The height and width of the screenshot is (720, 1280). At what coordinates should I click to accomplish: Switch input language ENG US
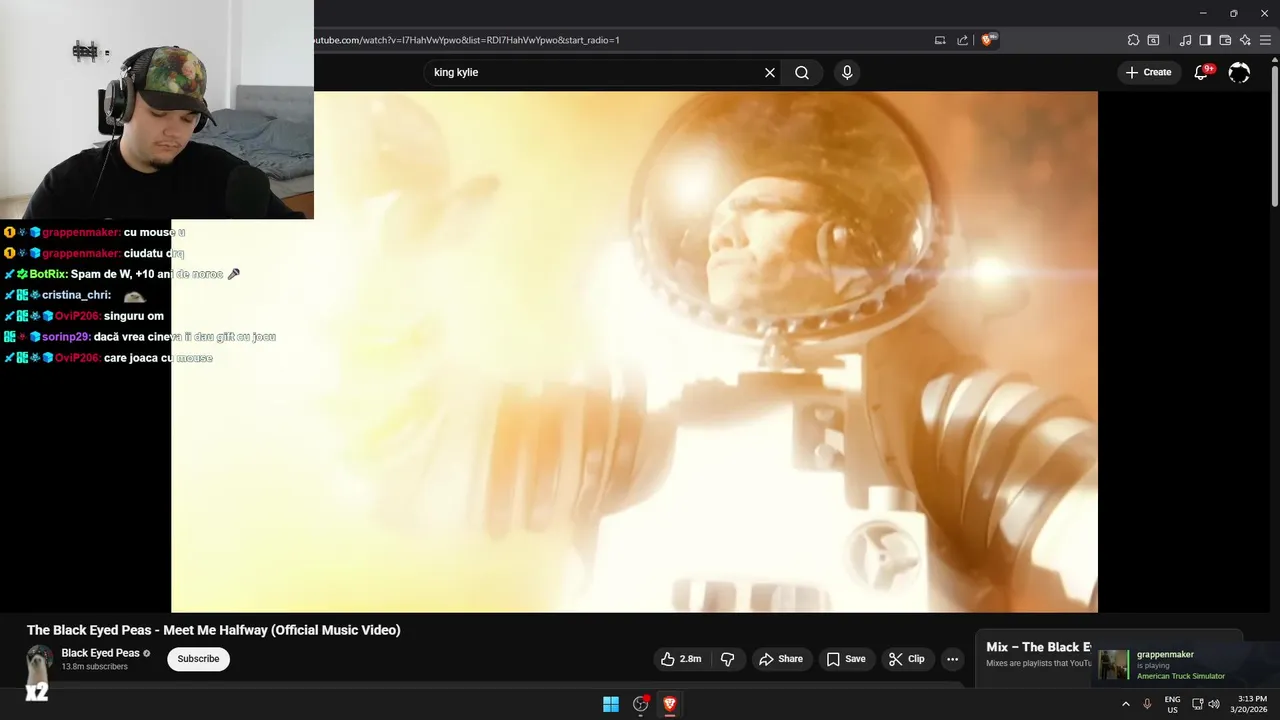(x=1172, y=704)
